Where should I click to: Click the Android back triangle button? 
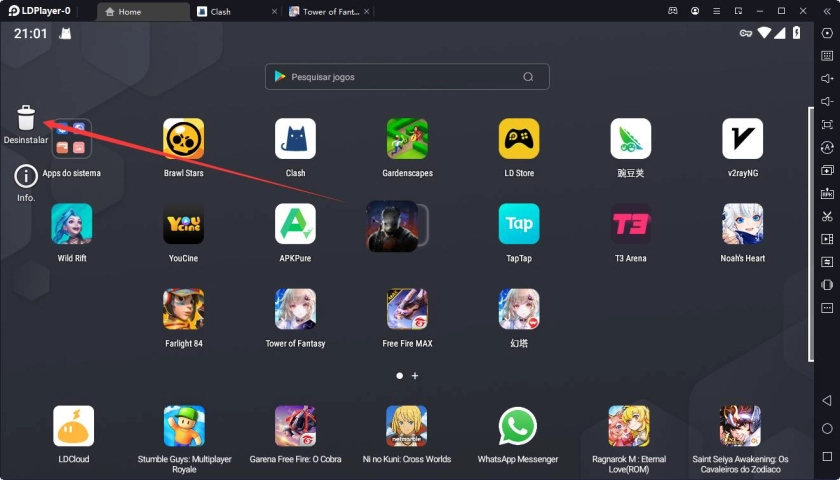pos(827,401)
